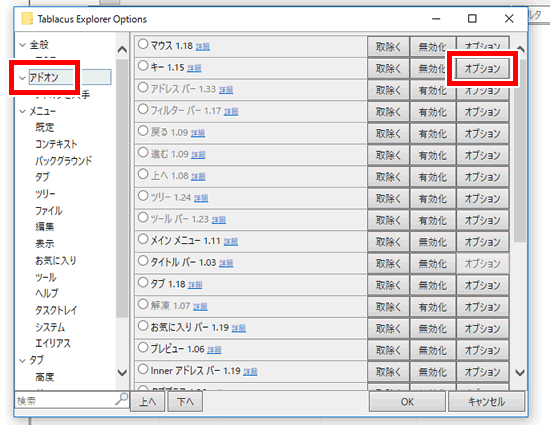
Task: Collapse the メニュー tree node chevron
Action: 22,112
